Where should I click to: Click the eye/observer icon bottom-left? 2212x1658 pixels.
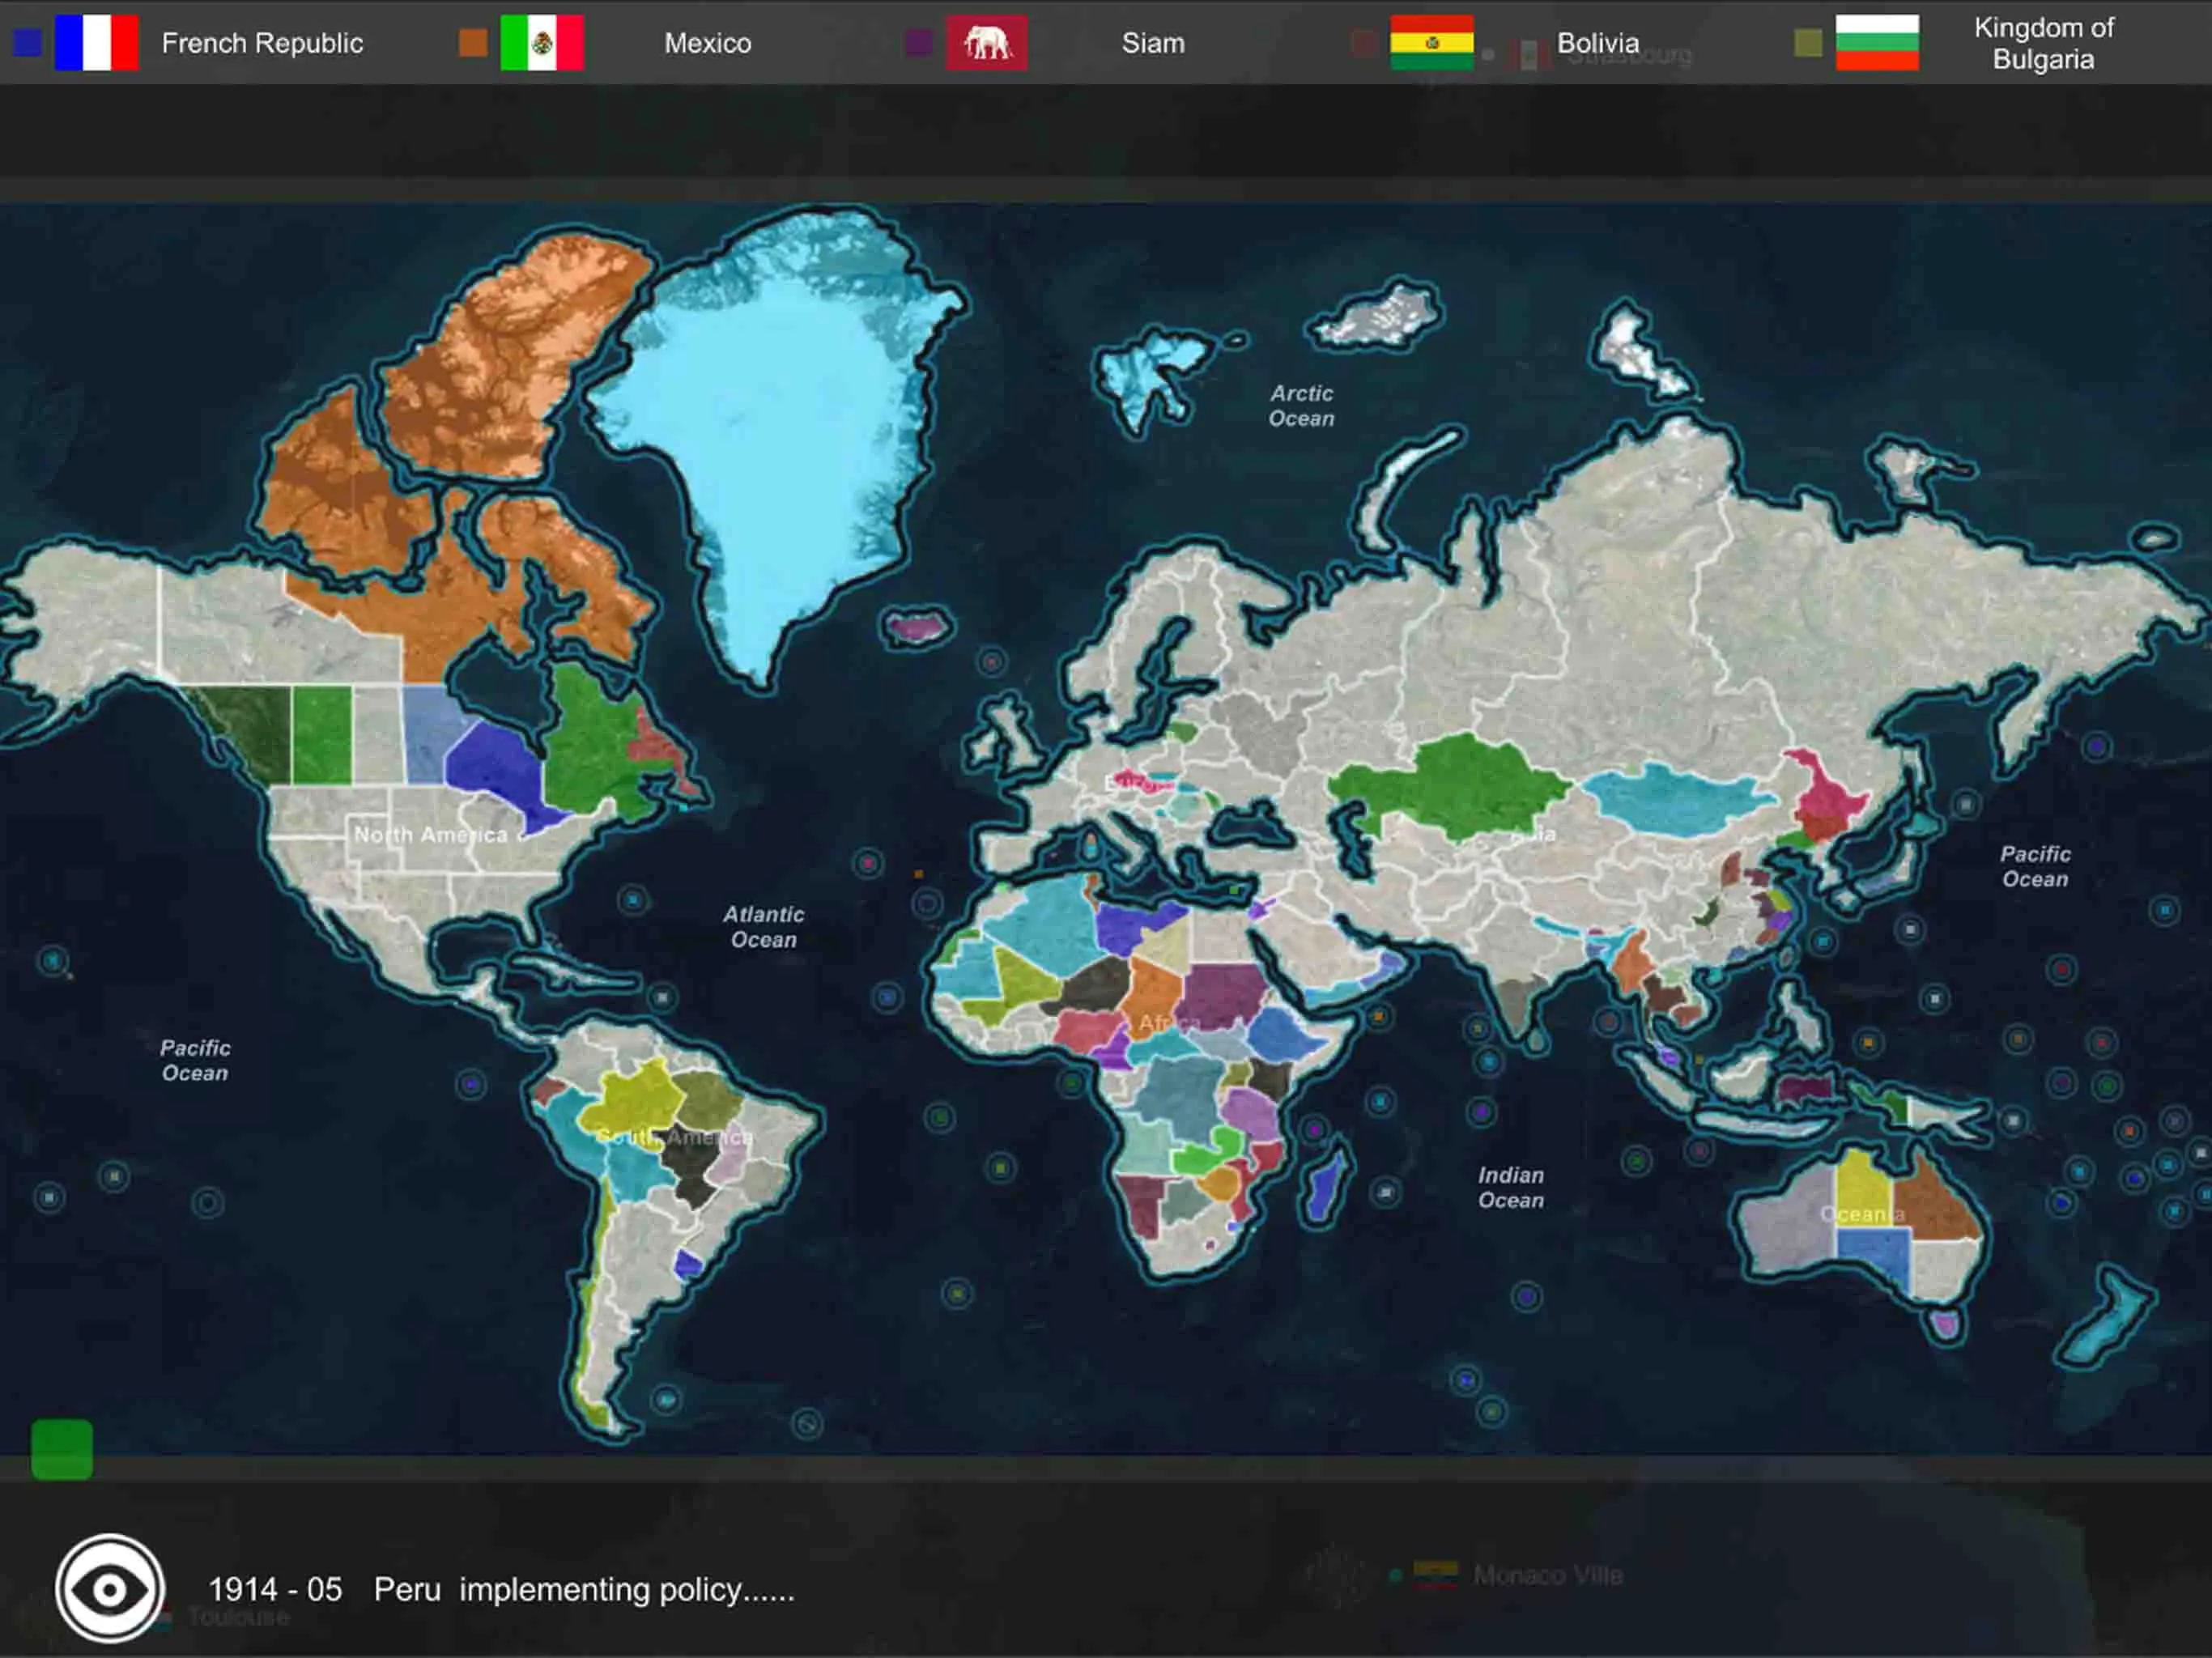tap(110, 1588)
